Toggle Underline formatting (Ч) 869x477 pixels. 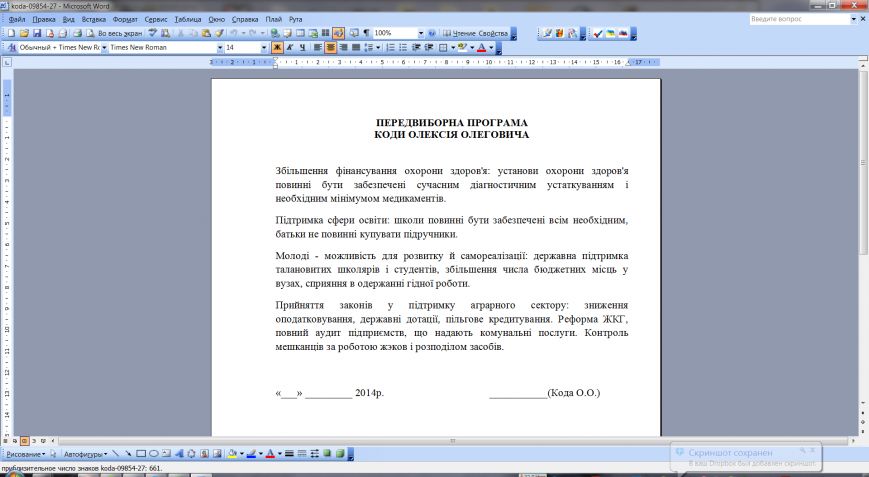tap(302, 48)
